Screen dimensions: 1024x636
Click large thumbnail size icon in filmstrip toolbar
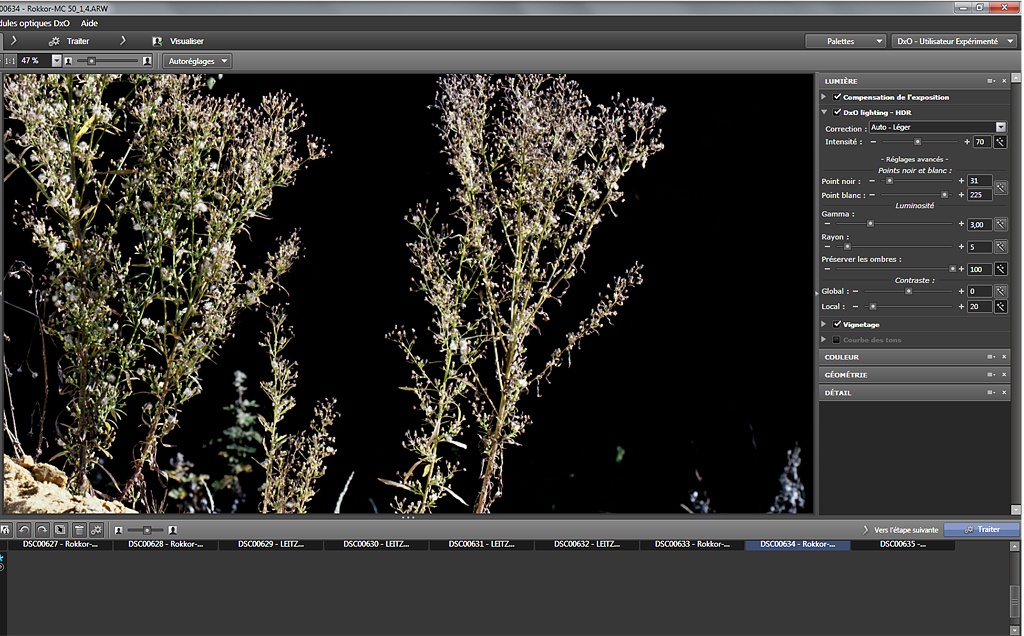pos(172,530)
